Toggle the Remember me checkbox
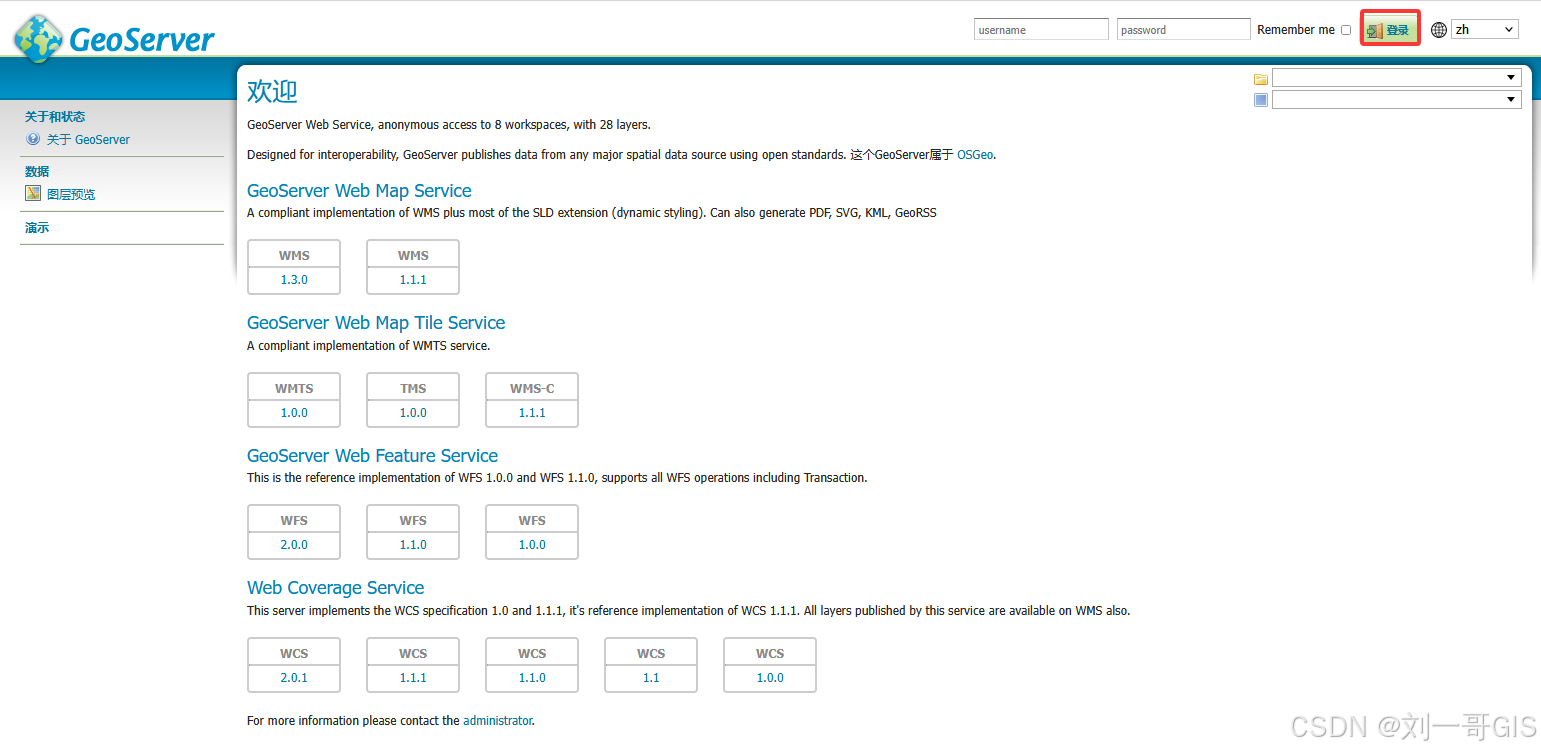Image resolution: width=1541 pixels, height=753 pixels. pos(1346,30)
